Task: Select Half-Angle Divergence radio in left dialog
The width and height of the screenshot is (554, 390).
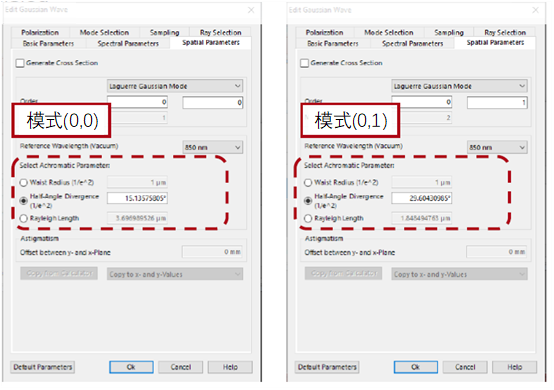Action: [x=24, y=201]
